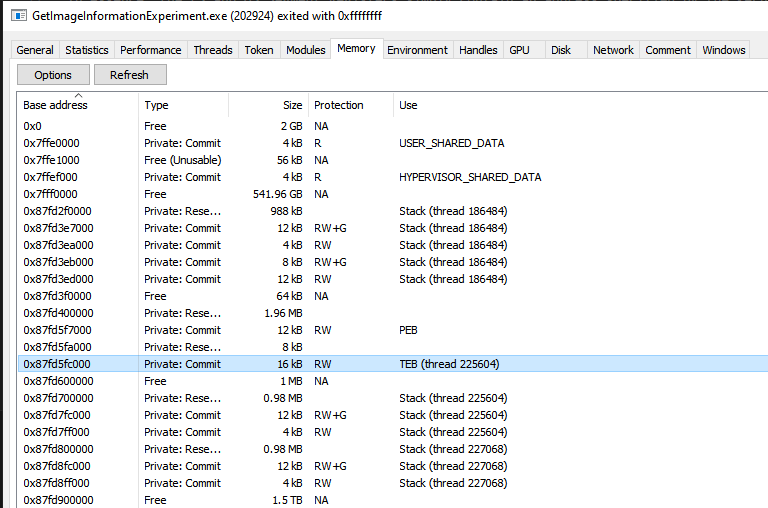The image size is (768, 508).
Task: Sort list by Protection column header
Action: point(339,105)
